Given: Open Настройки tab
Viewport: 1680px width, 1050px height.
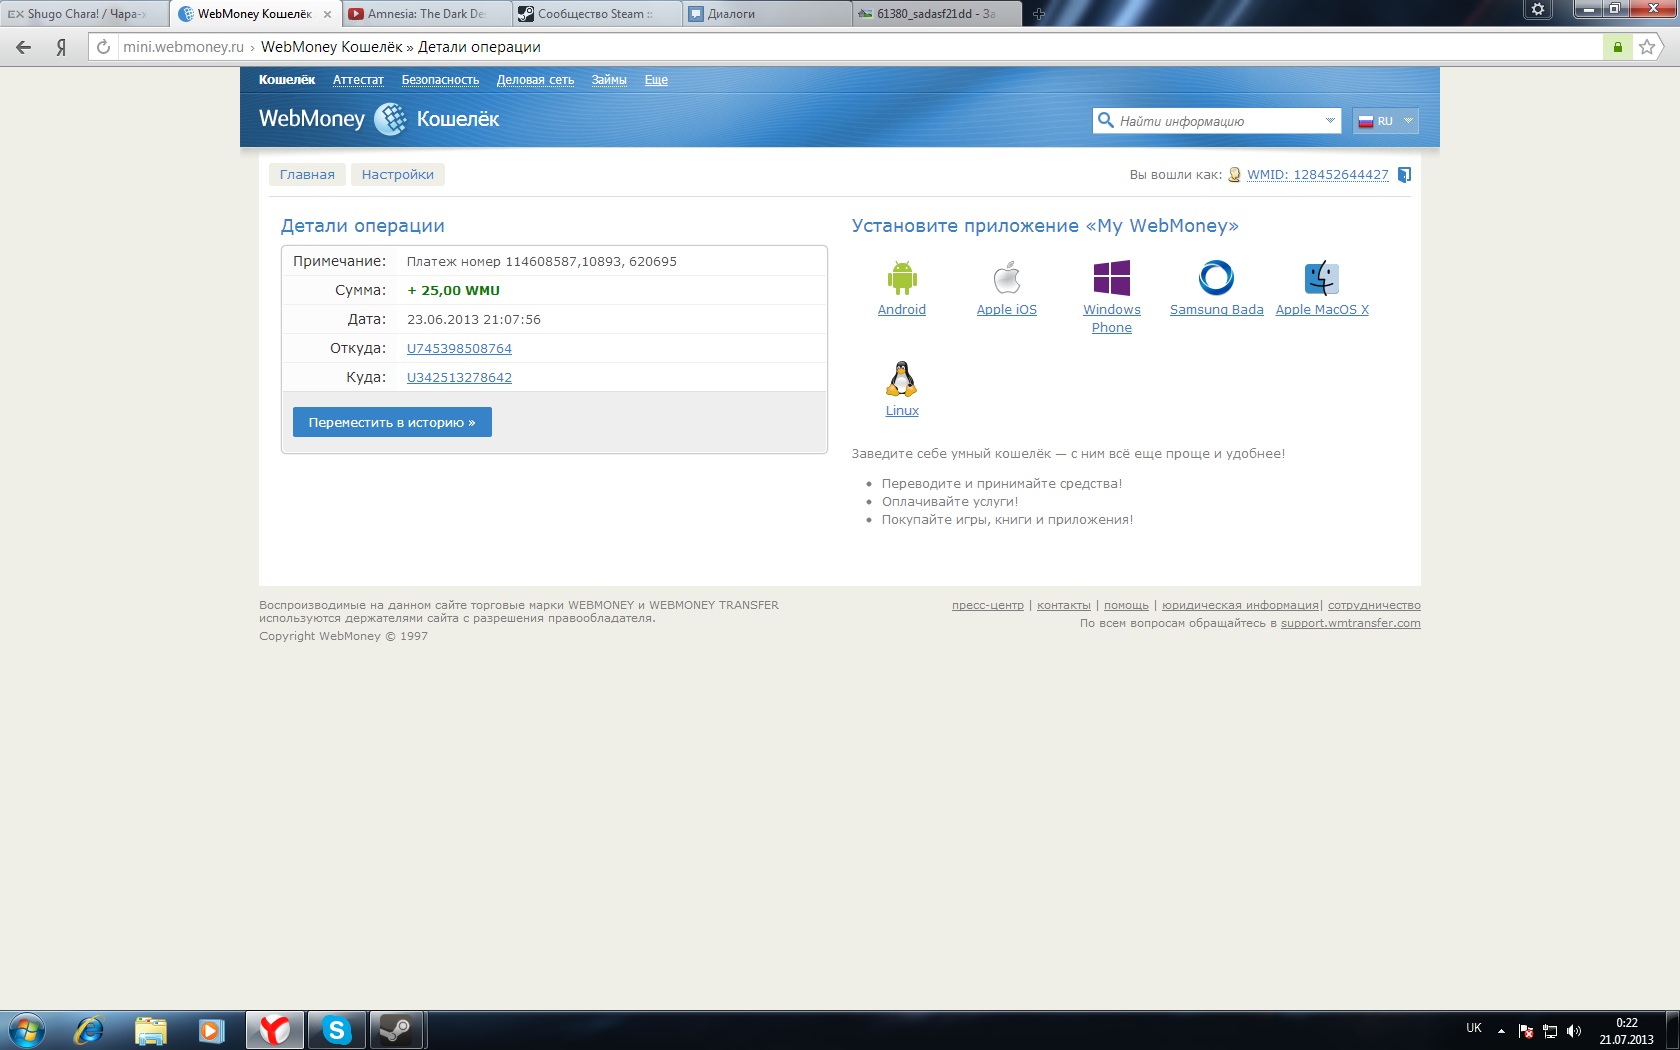Looking at the screenshot, I should (x=398, y=175).
